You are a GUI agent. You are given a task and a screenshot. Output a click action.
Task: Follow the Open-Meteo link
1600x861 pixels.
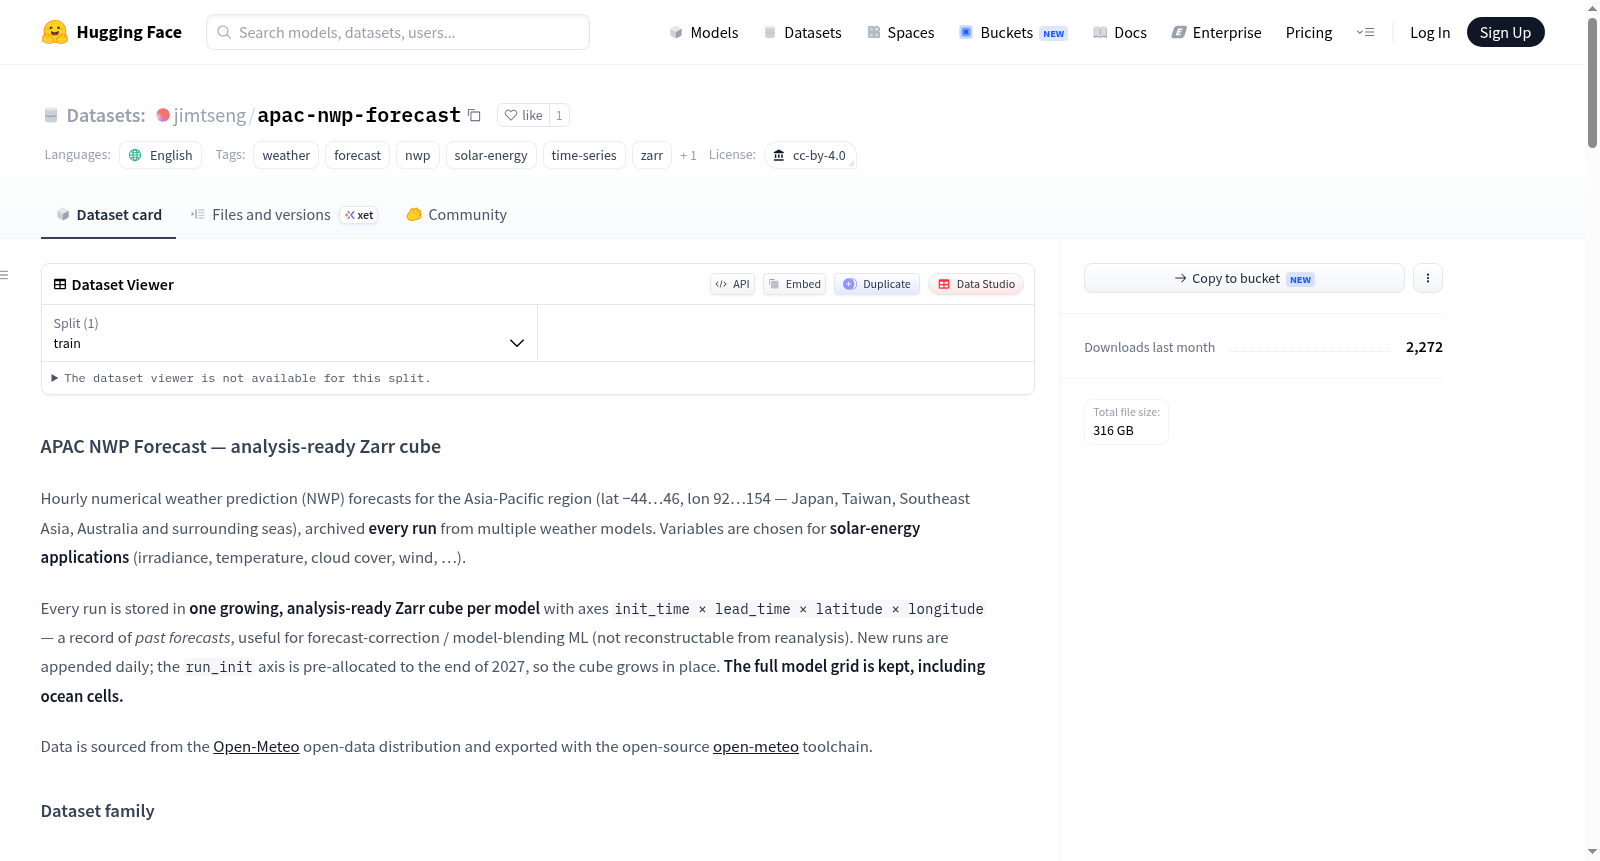tap(256, 746)
